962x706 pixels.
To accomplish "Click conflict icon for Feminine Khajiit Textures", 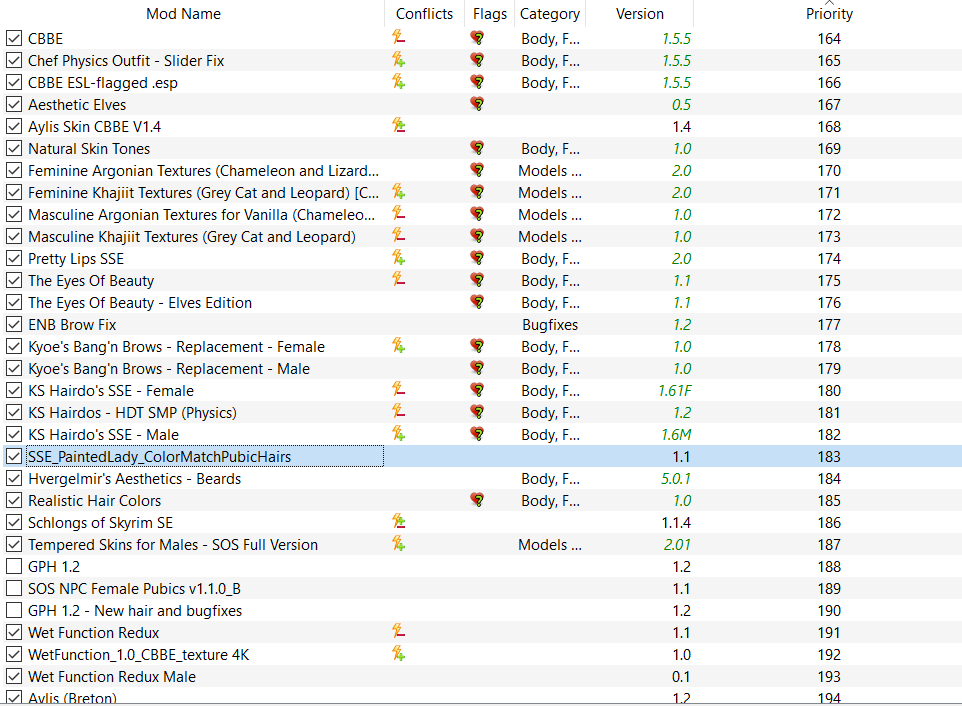I will pyautogui.click(x=398, y=192).
